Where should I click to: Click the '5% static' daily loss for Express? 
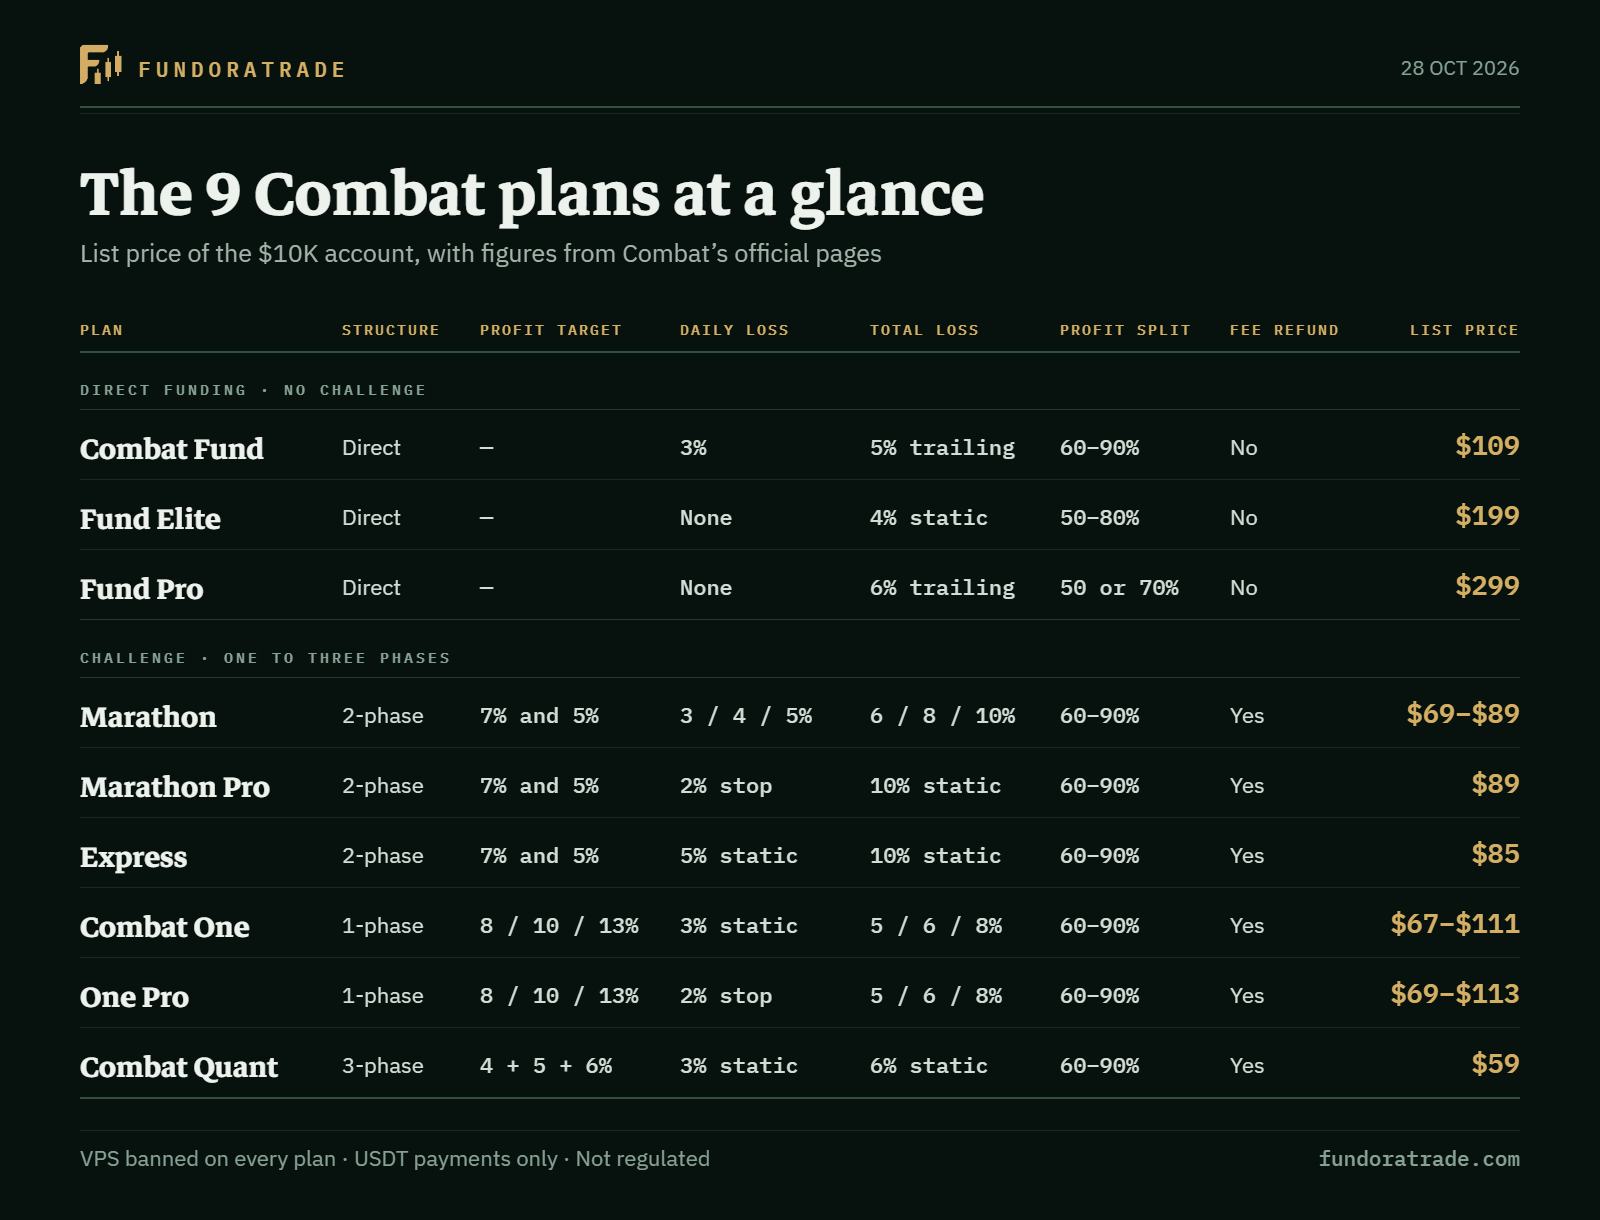pos(739,856)
